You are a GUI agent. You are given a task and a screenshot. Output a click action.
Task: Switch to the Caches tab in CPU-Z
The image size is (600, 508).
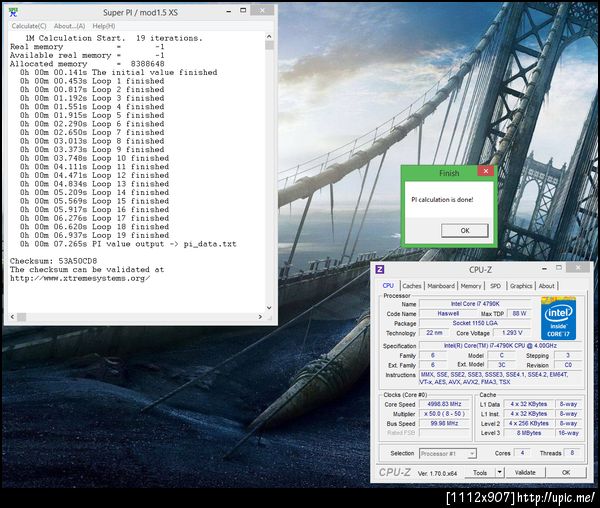[x=412, y=286]
